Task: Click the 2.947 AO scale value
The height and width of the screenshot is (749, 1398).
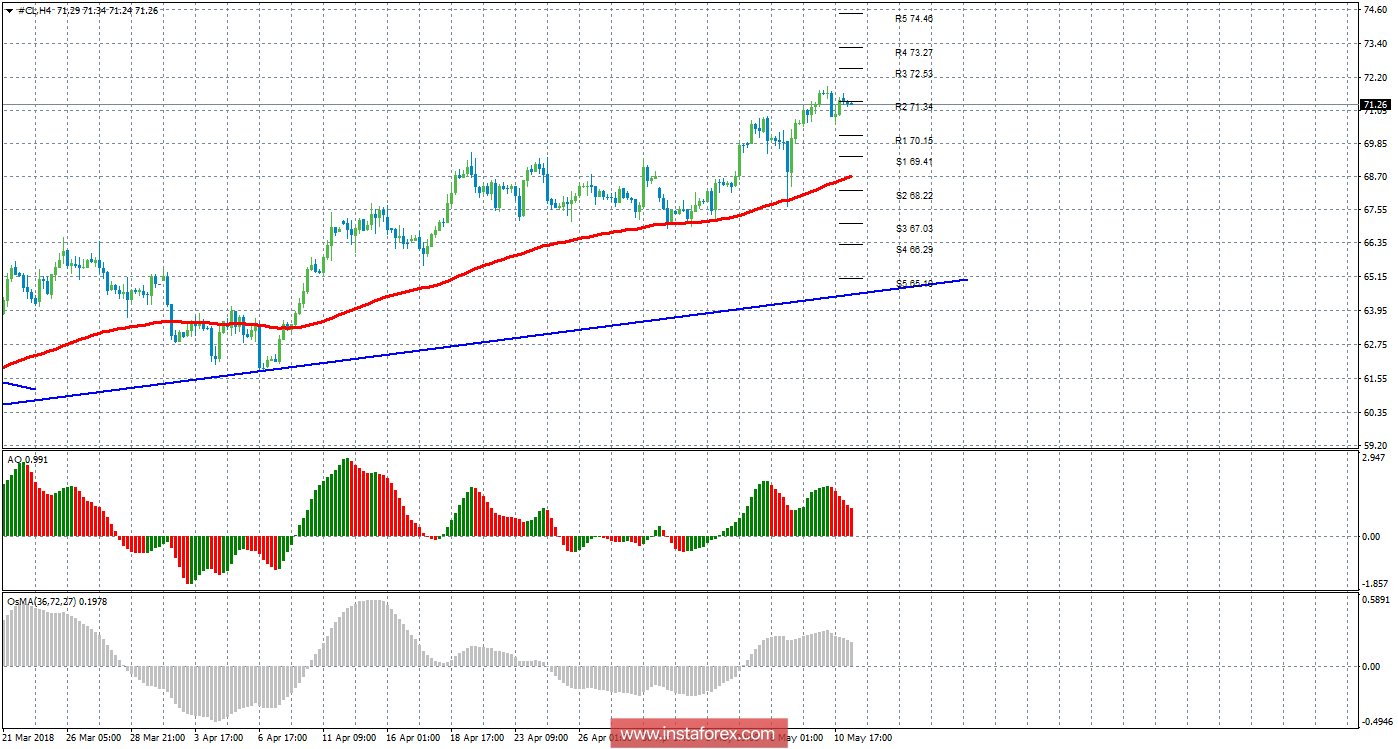Action: click(x=1376, y=457)
